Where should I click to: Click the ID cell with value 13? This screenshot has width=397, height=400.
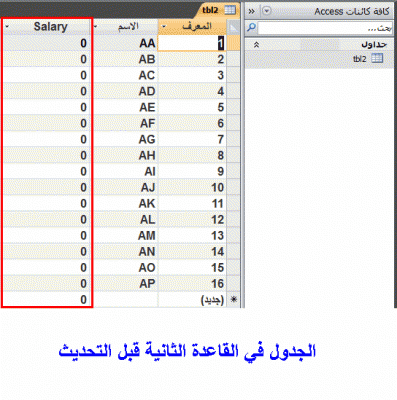pos(192,235)
